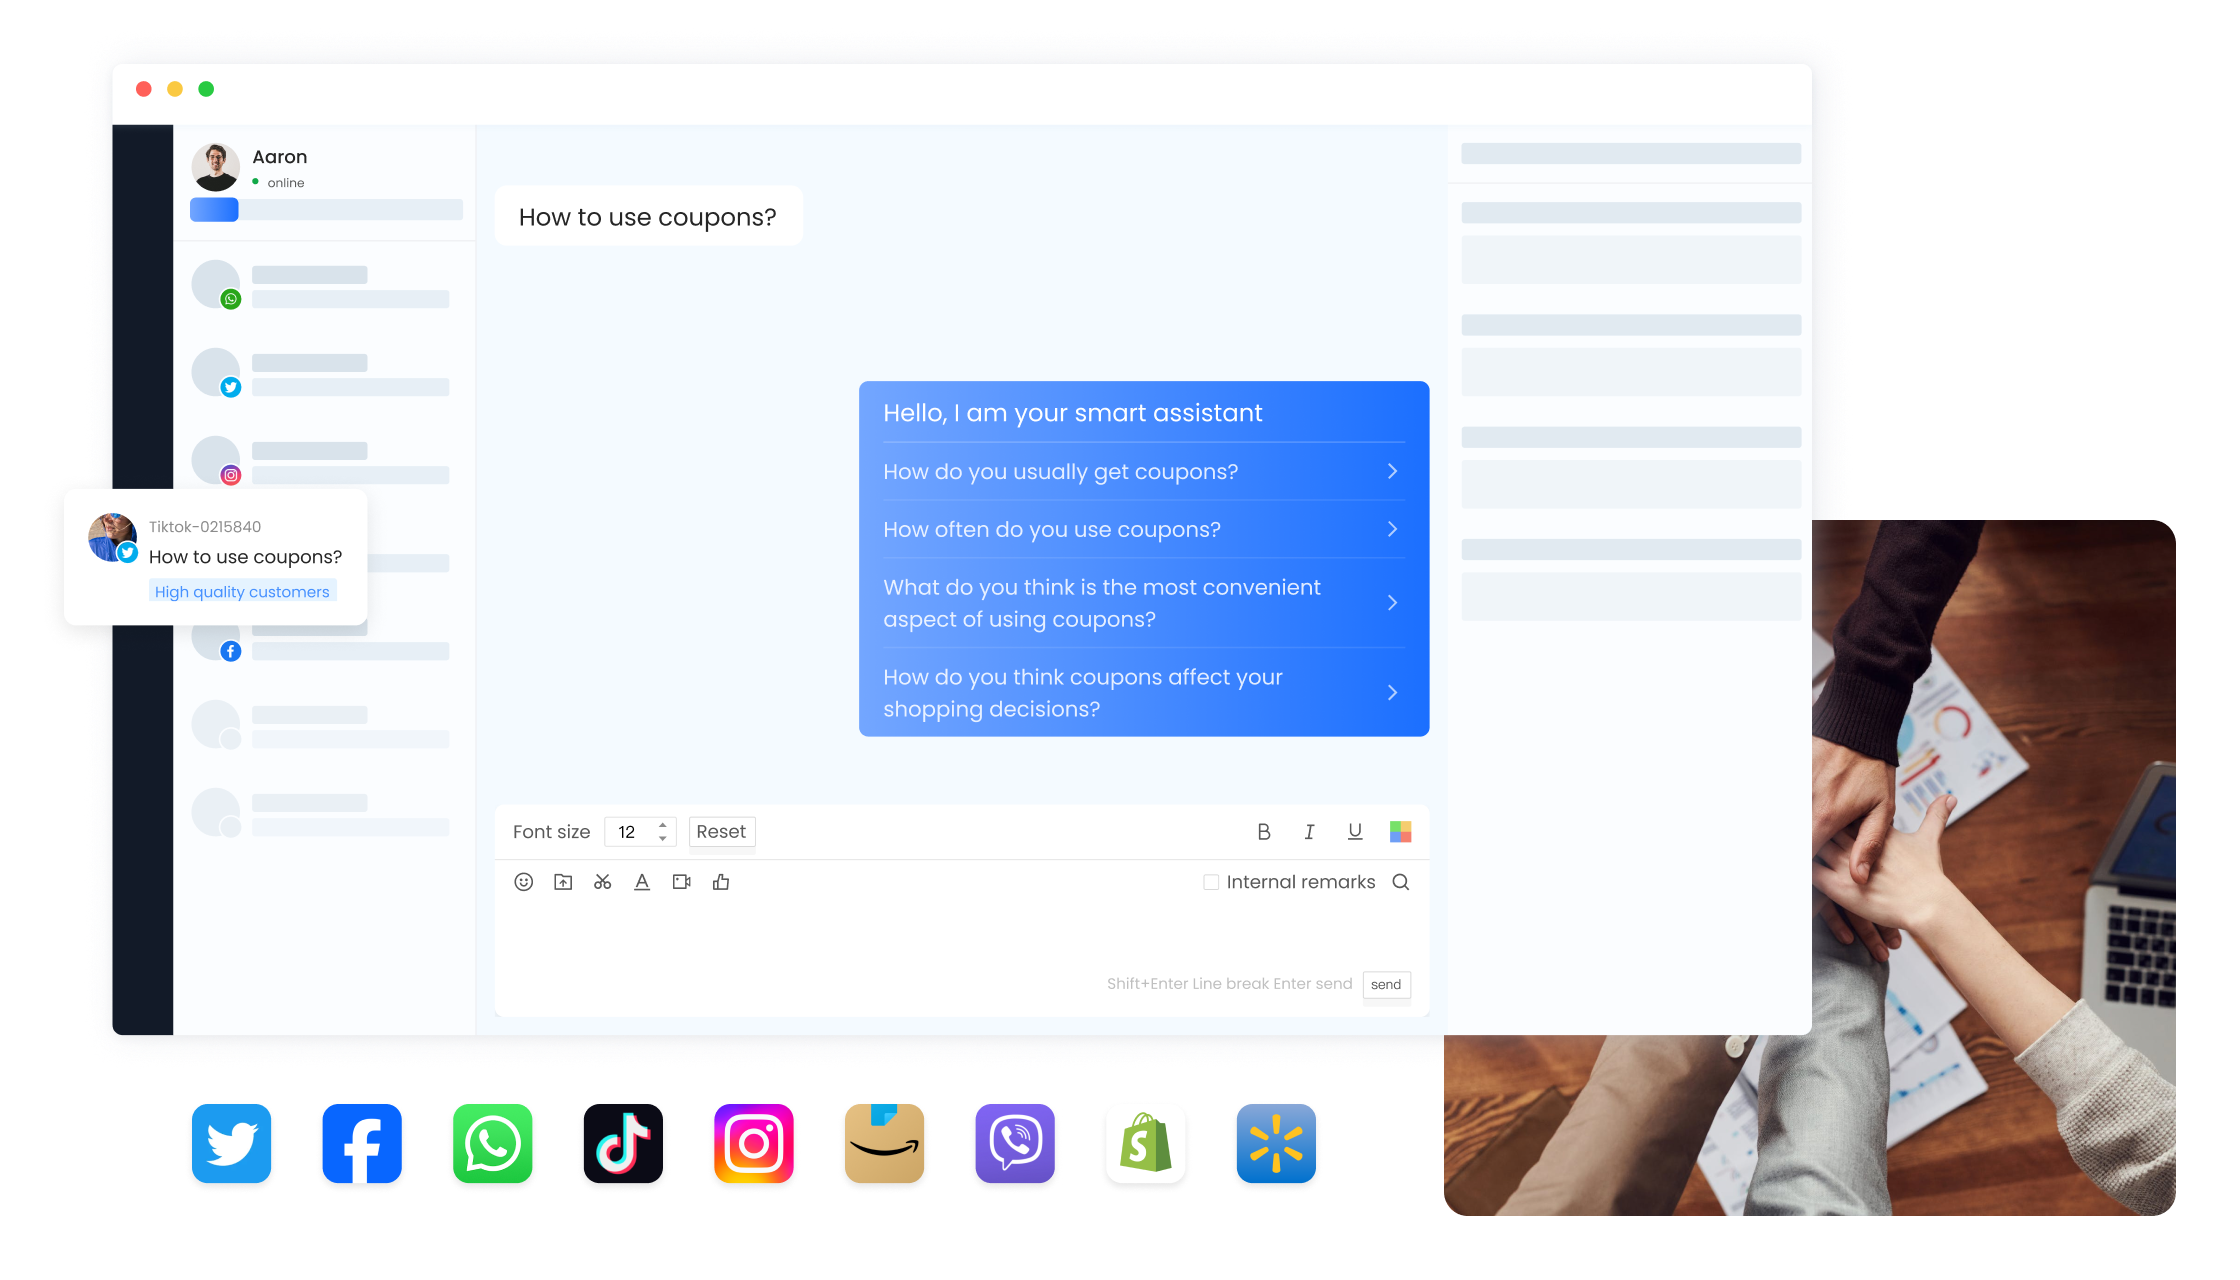The height and width of the screenshot is (1280, 2240).
Task: Click the search magnifier beside Internal remarks
Action: 1401,882
